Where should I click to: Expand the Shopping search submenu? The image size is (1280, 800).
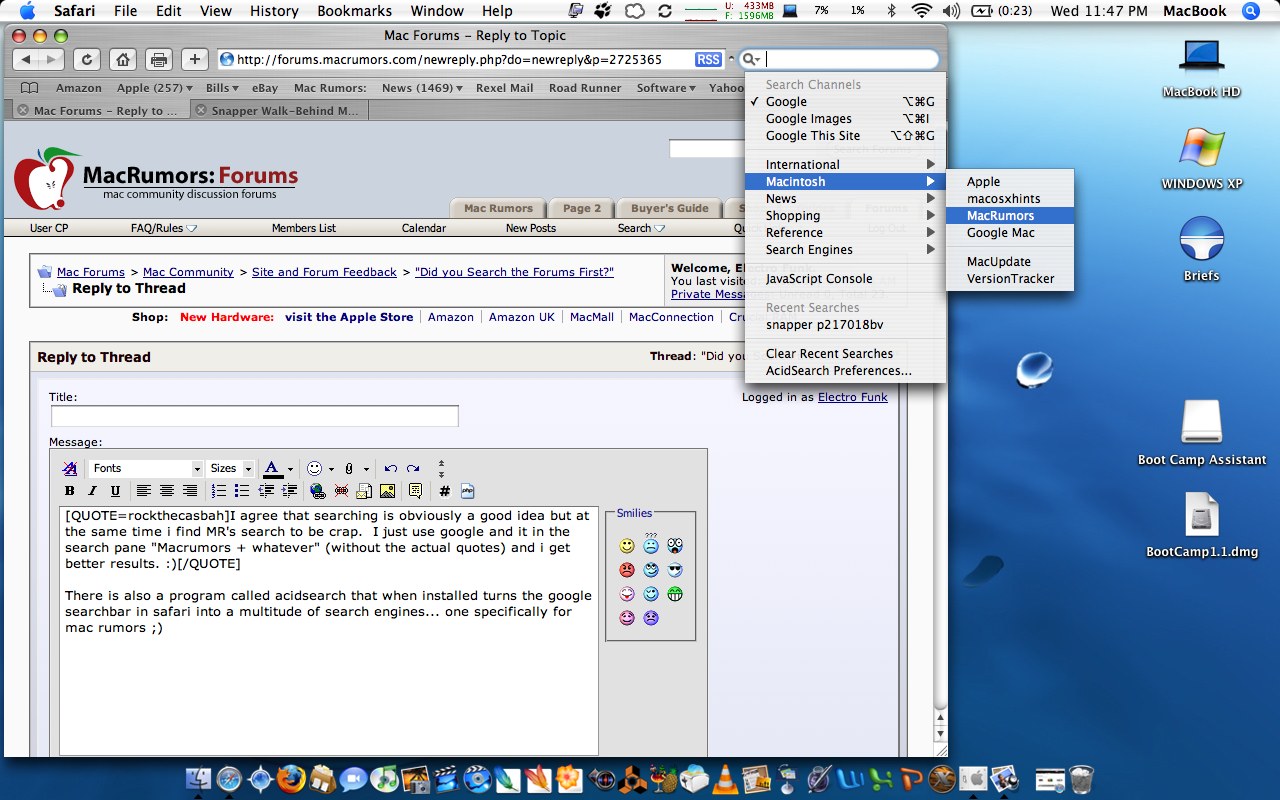click(845, 216)
